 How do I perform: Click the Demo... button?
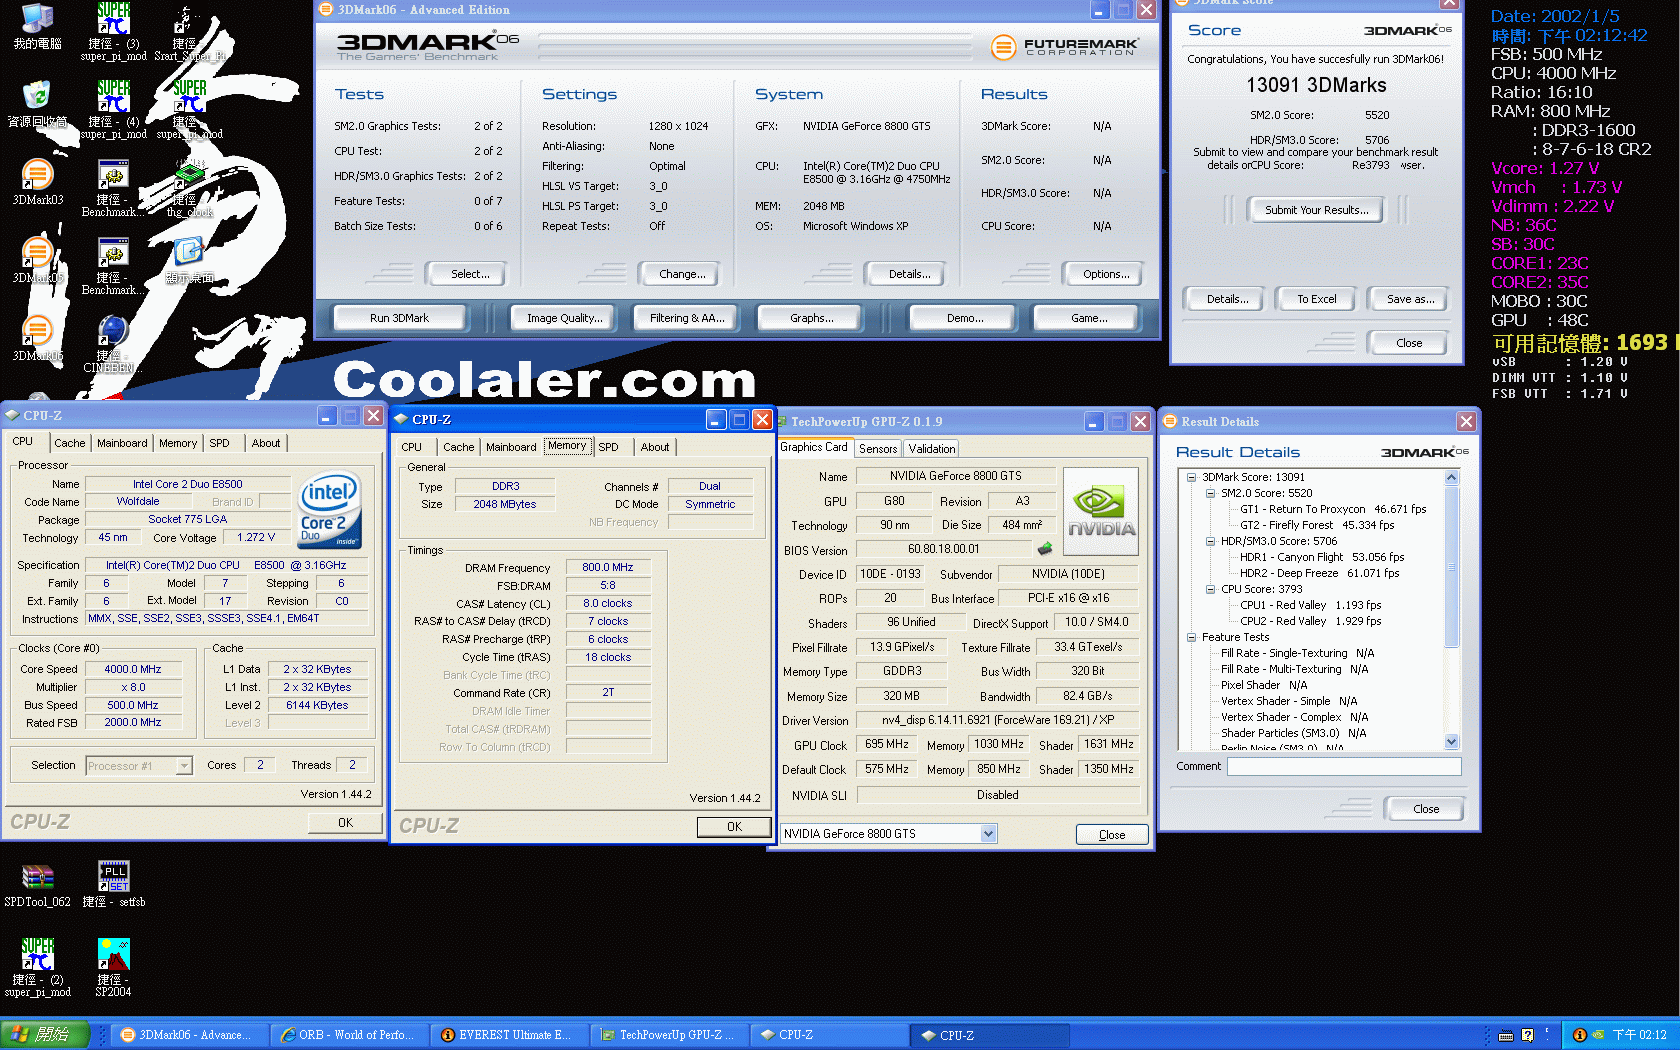(x=965, y=318)
